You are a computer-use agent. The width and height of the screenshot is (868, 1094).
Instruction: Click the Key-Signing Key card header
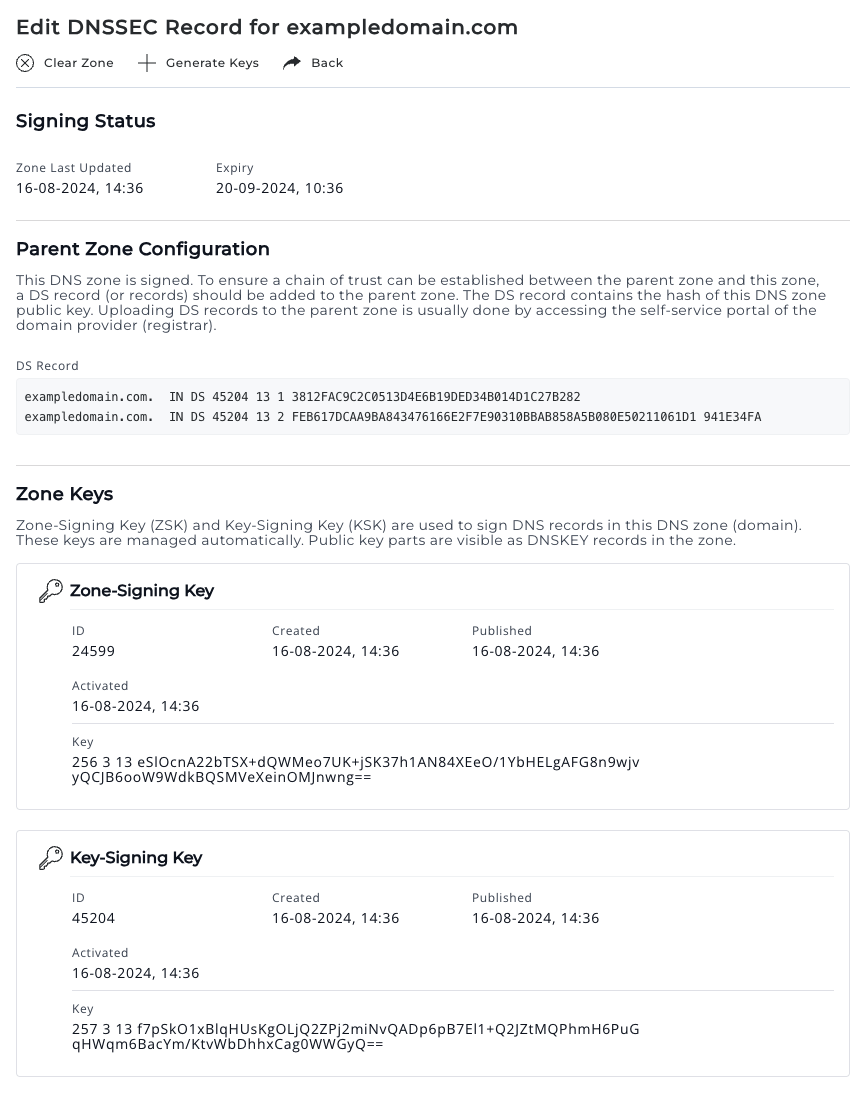(136, 857)
